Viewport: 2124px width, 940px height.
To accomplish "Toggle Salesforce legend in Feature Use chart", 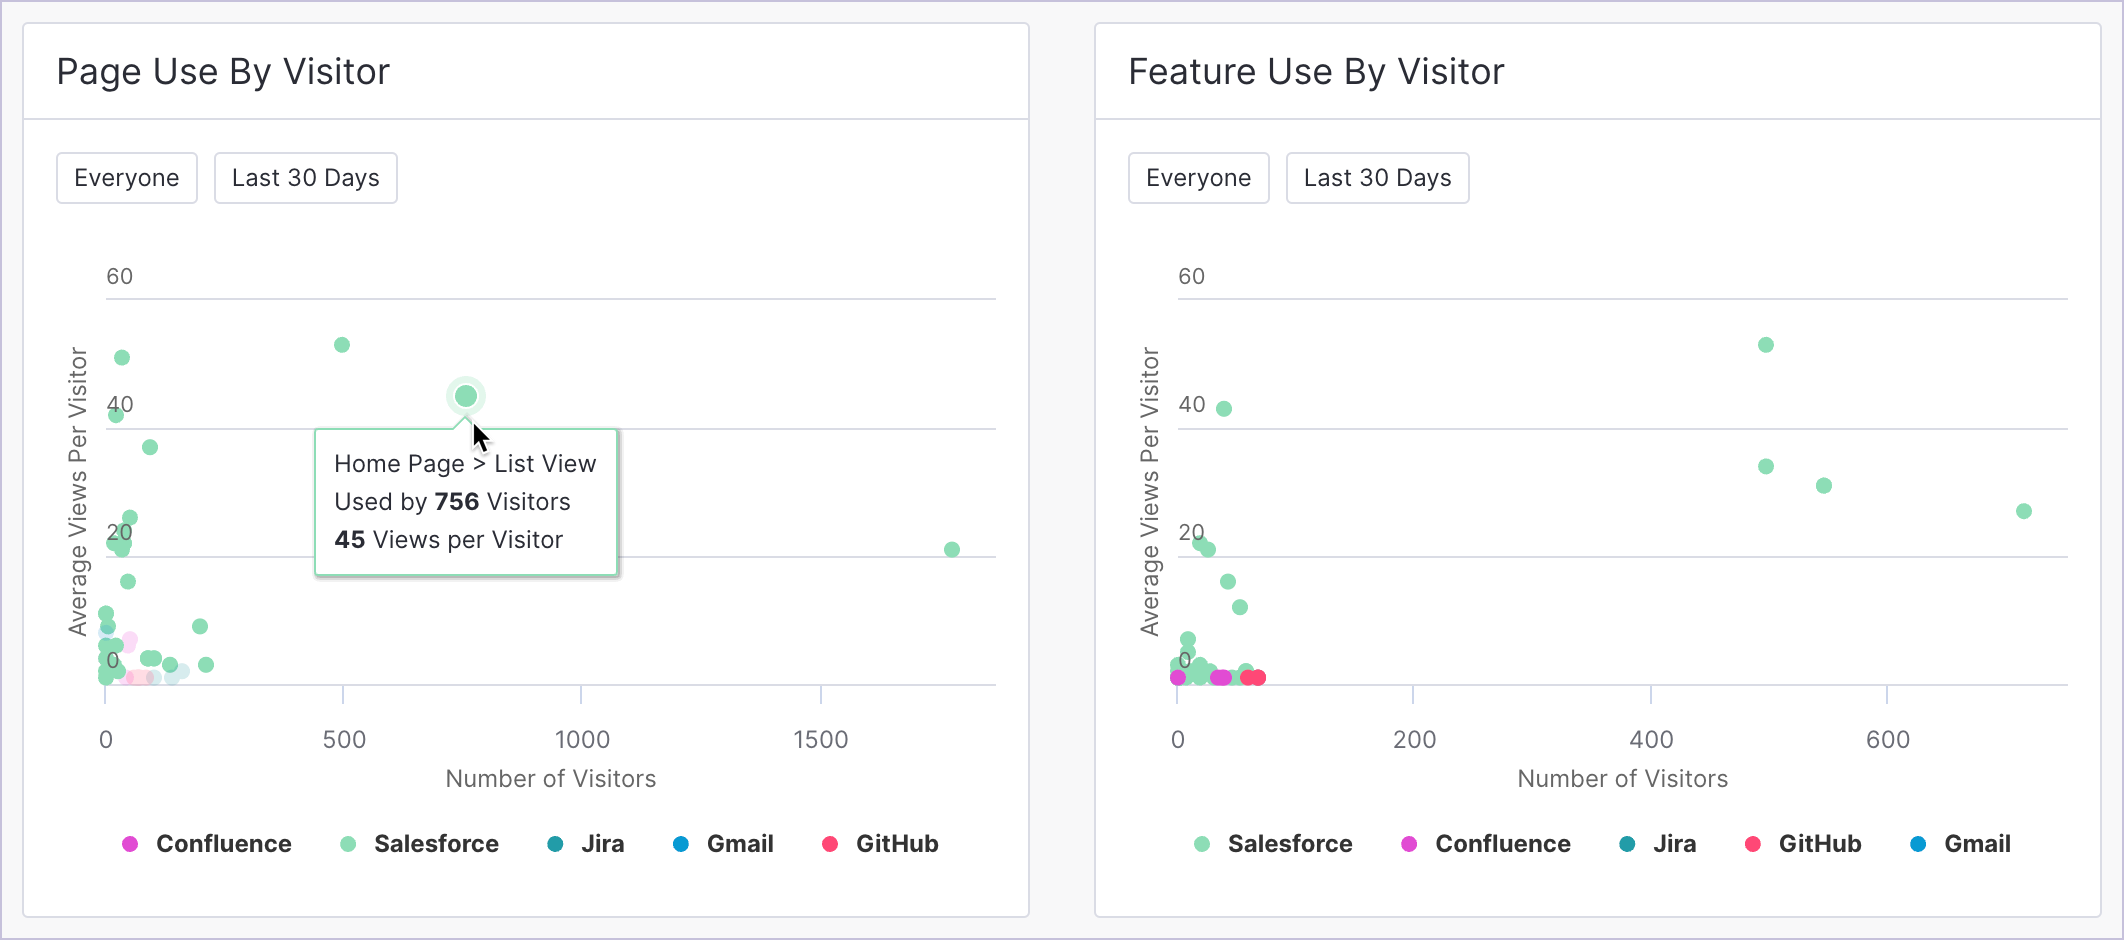I will (x=1274, y=844).
